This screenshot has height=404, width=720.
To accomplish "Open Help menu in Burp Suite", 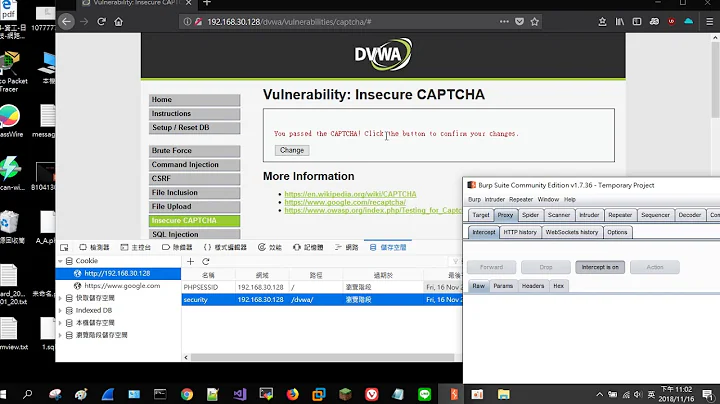I will pyautogui.click(x=570, y=199).
